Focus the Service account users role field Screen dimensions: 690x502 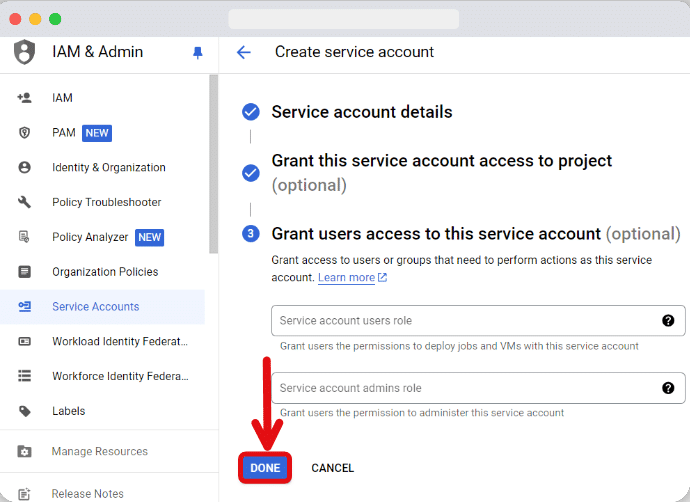[478, 320]
